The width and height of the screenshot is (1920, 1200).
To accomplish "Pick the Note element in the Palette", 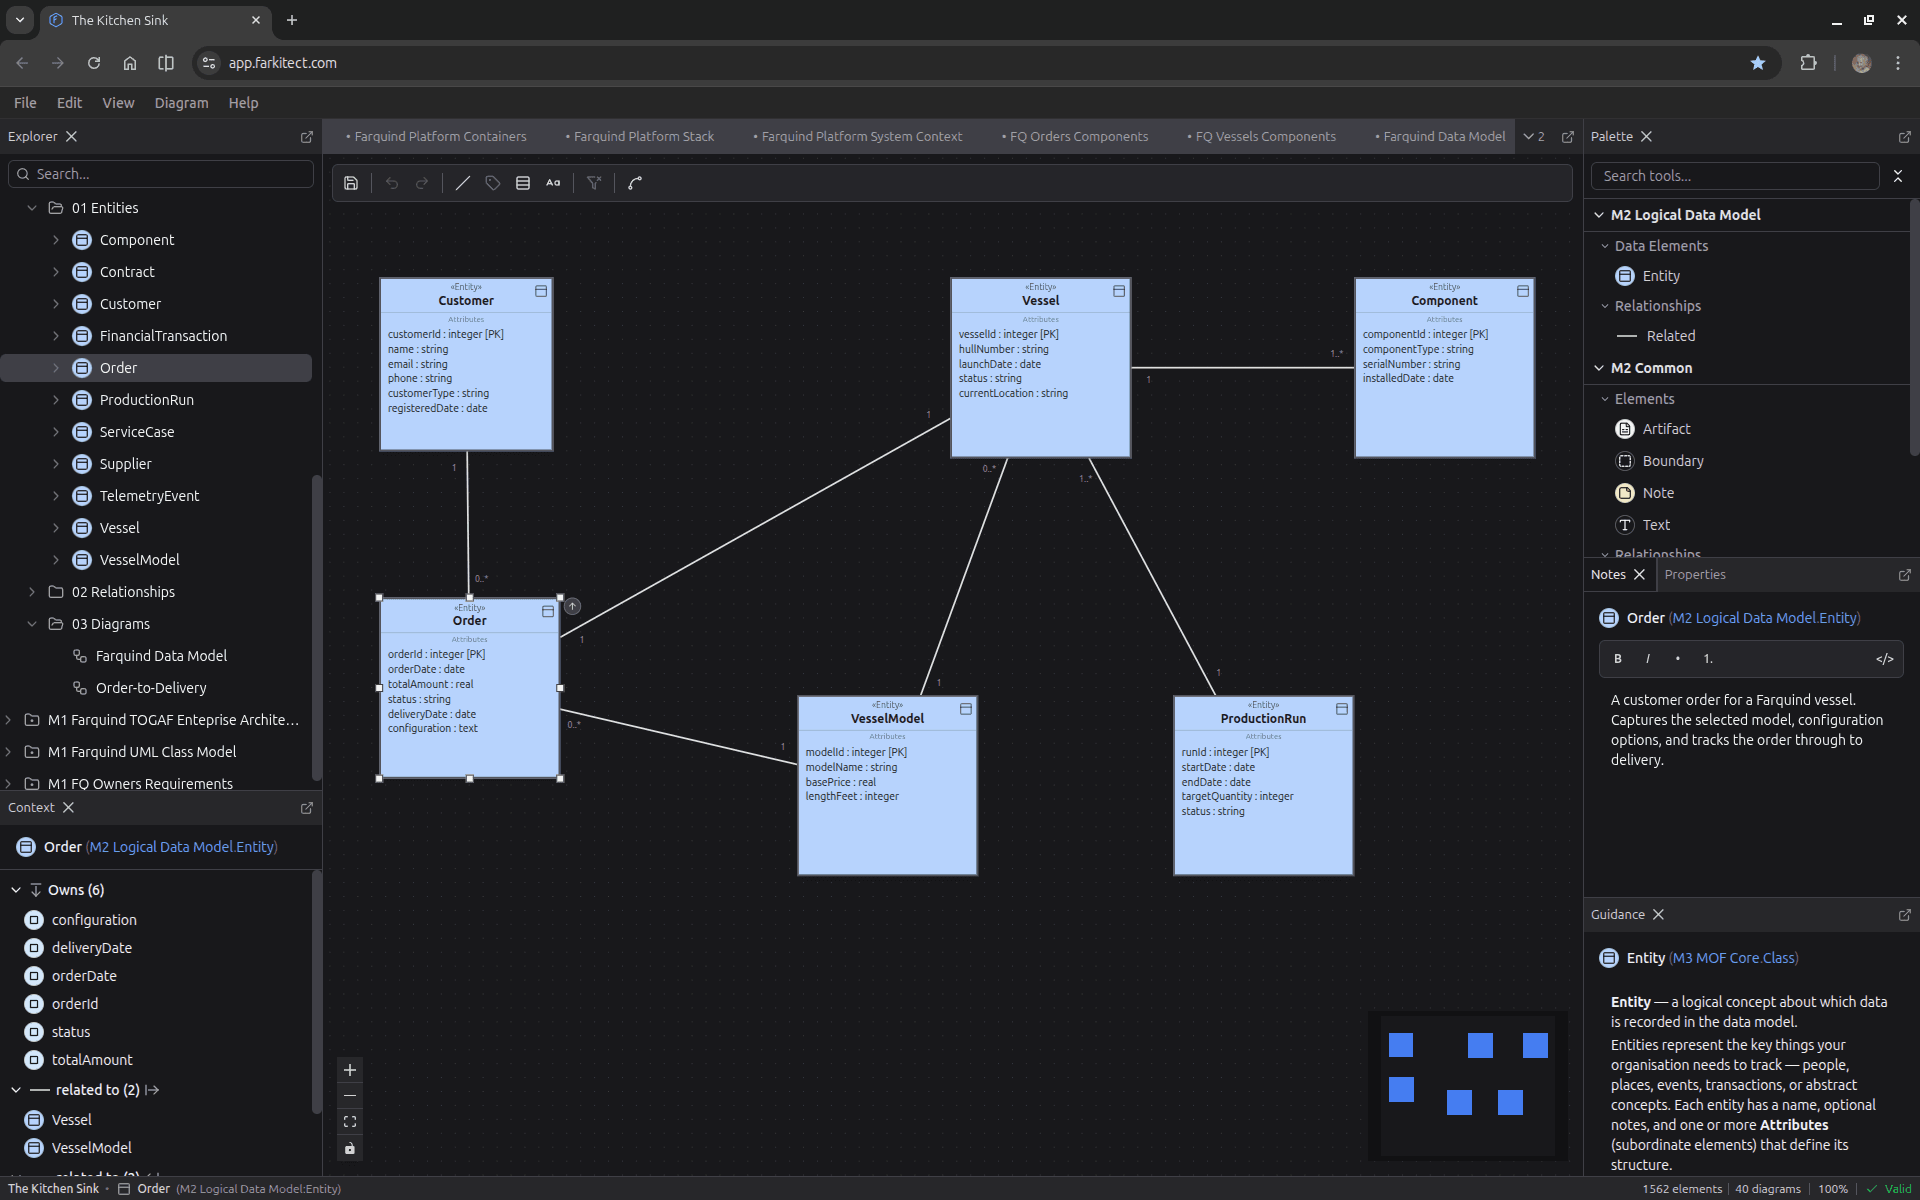I will tap(1644, 493).
